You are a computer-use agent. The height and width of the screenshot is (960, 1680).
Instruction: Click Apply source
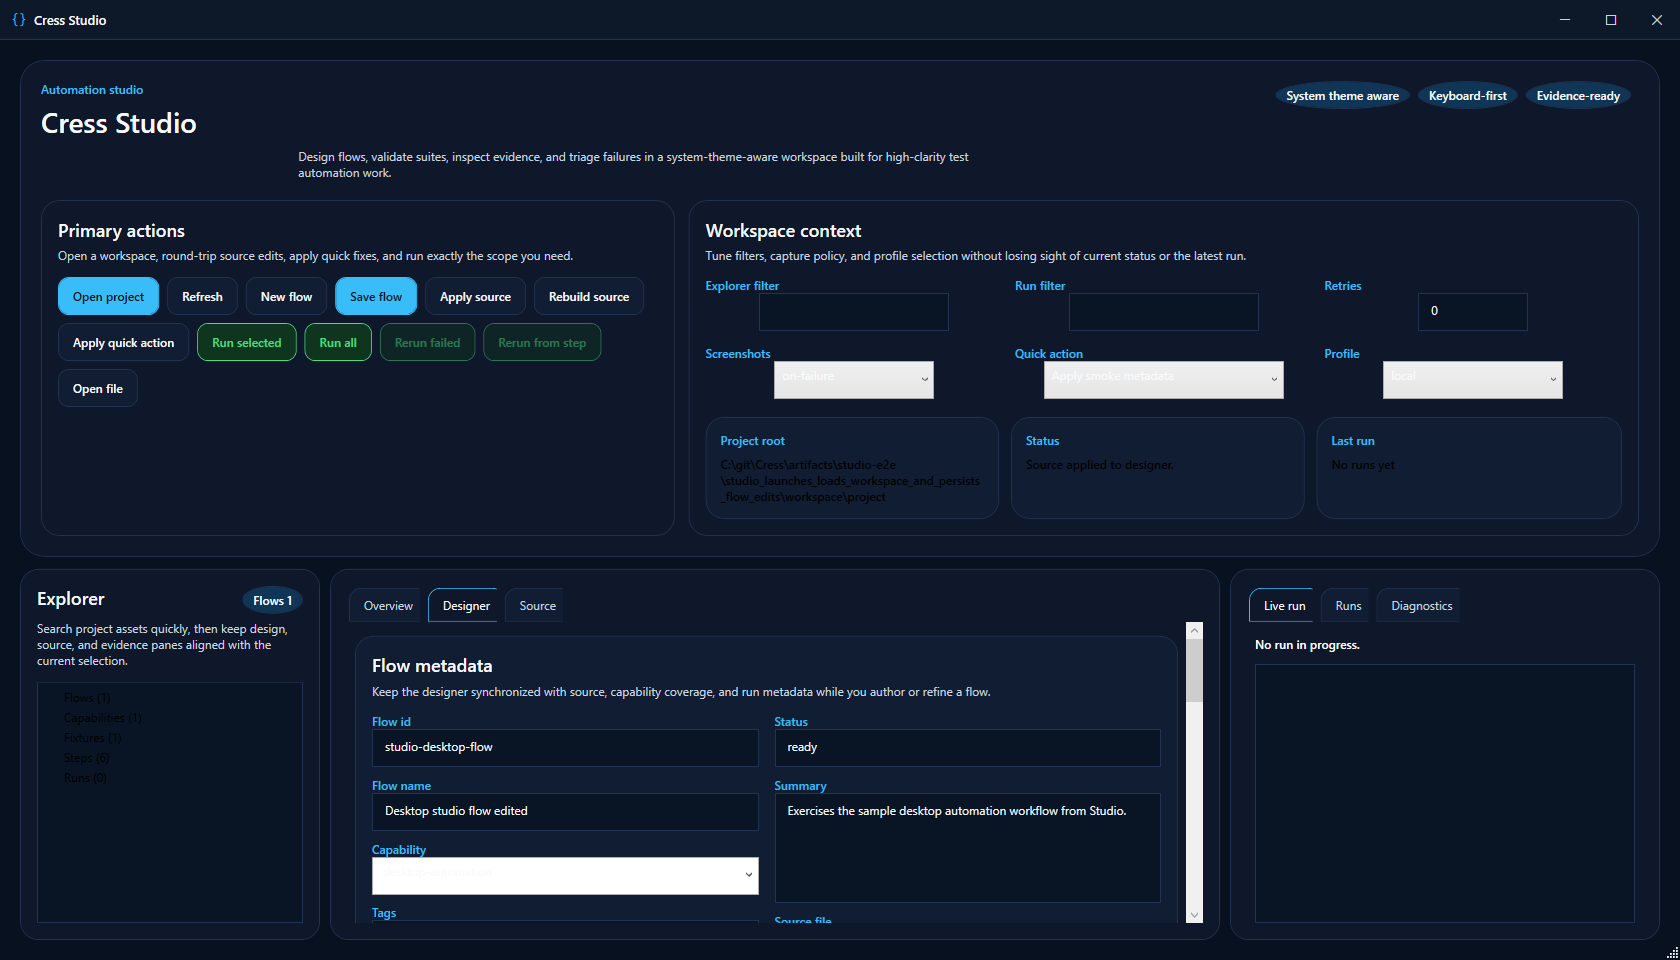tap(475, 297)
